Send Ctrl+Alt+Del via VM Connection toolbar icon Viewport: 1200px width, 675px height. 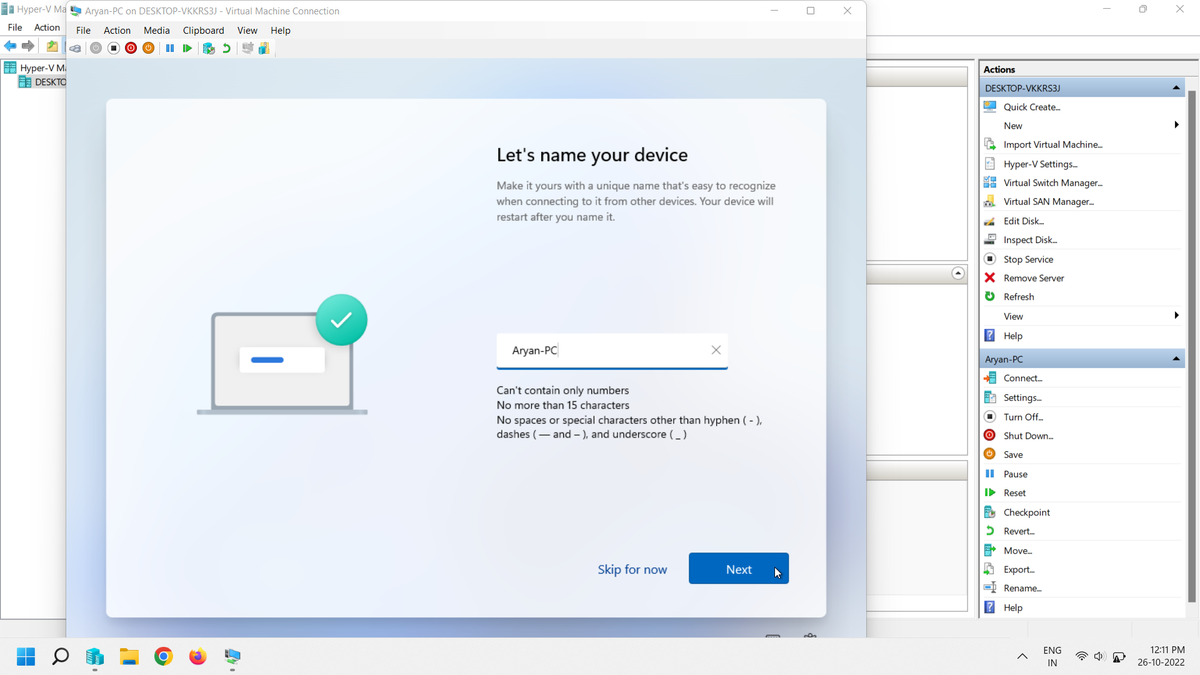pyautogui.click(x=75, y=48)
